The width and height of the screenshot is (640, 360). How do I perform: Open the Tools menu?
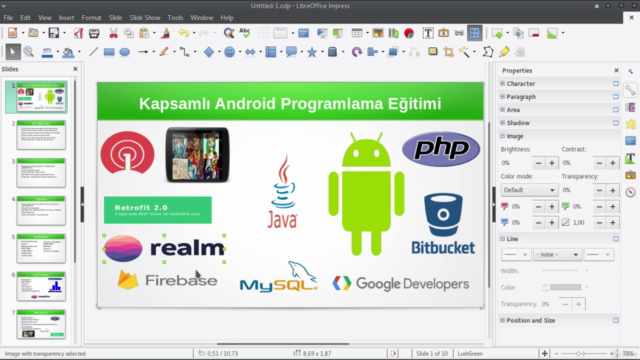[175, 18]
